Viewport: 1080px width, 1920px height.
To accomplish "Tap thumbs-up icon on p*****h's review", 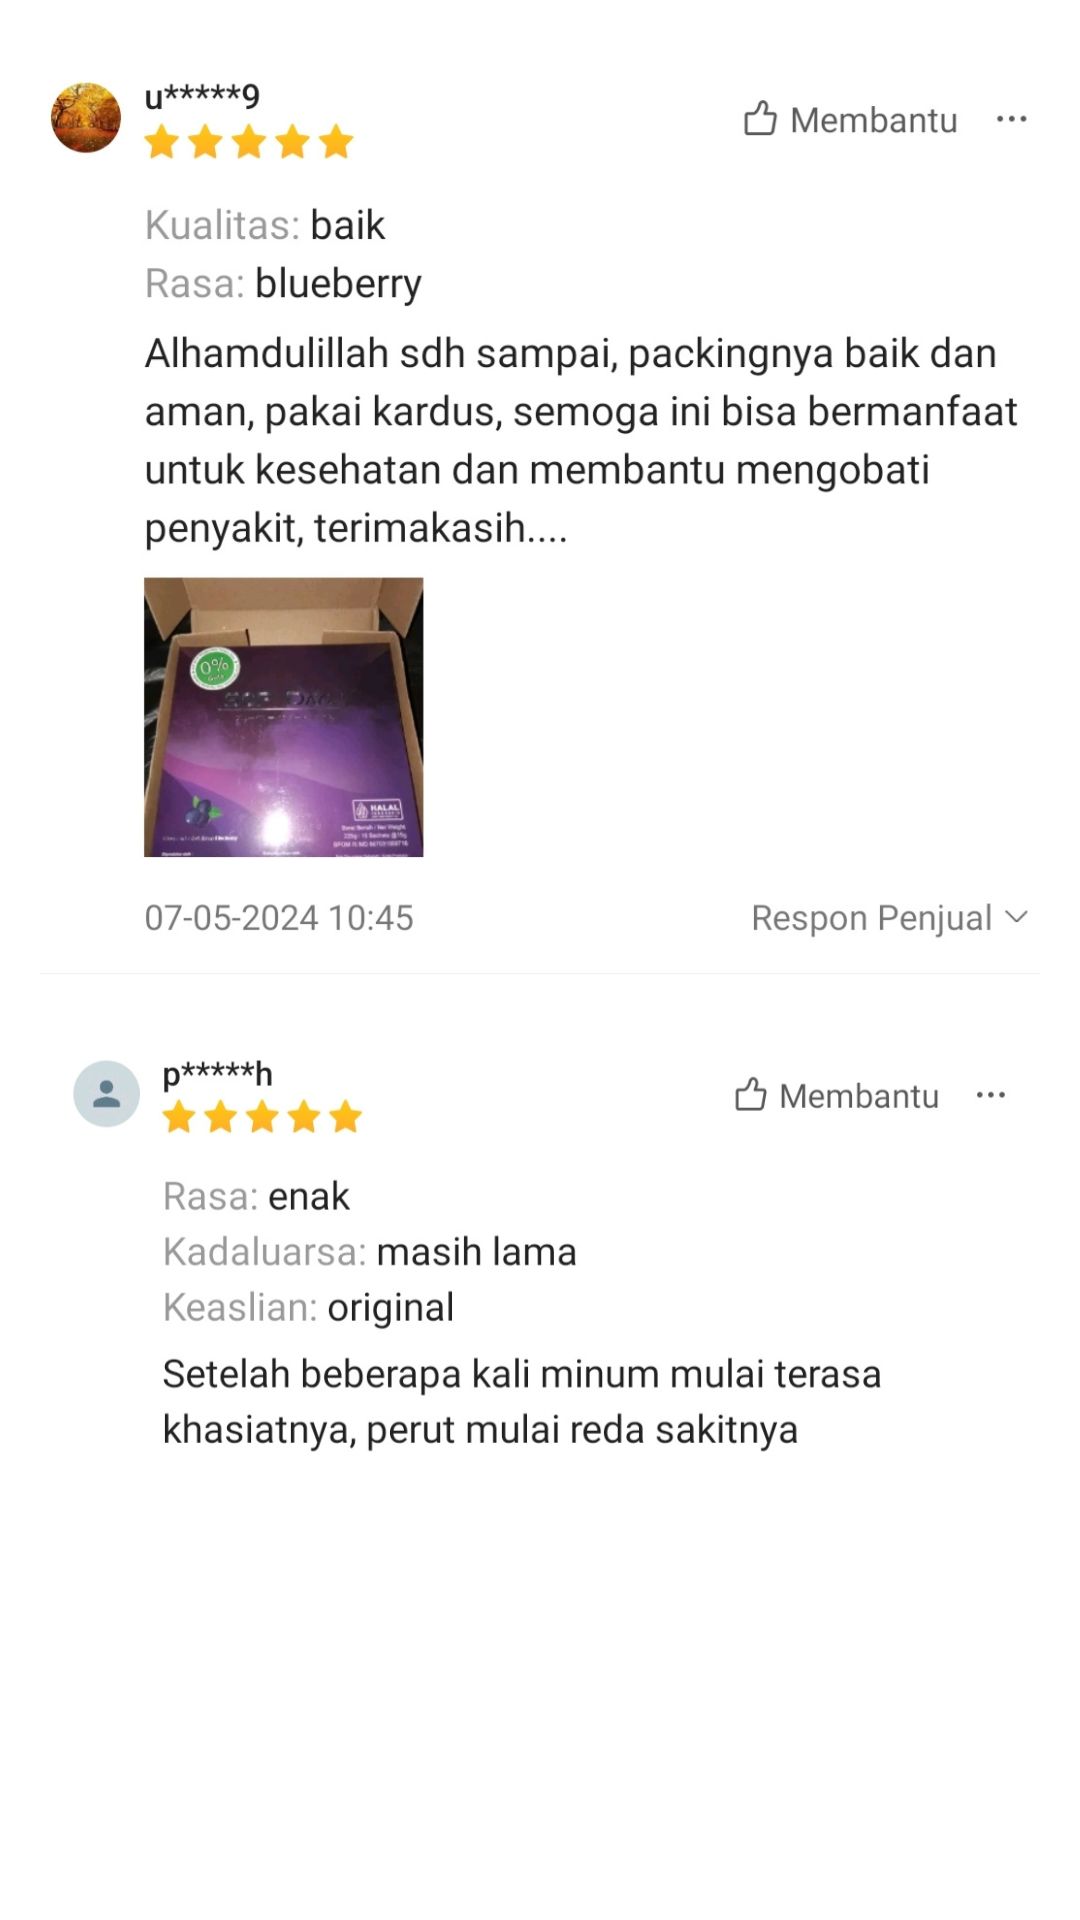I will (x=751, y=1095).
